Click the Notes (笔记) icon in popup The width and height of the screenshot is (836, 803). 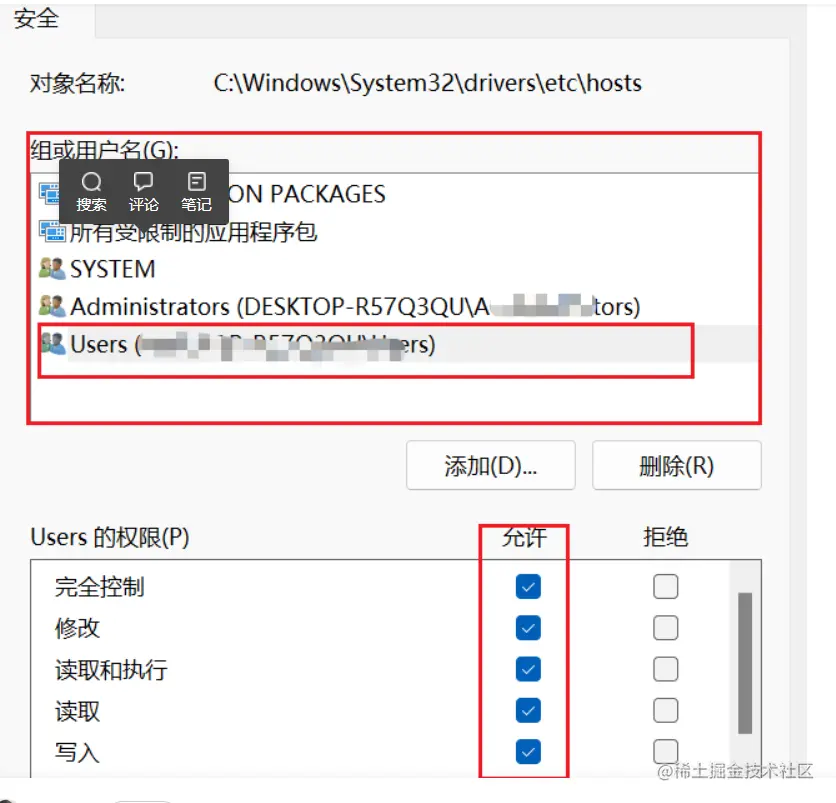(x=196, y=182)
